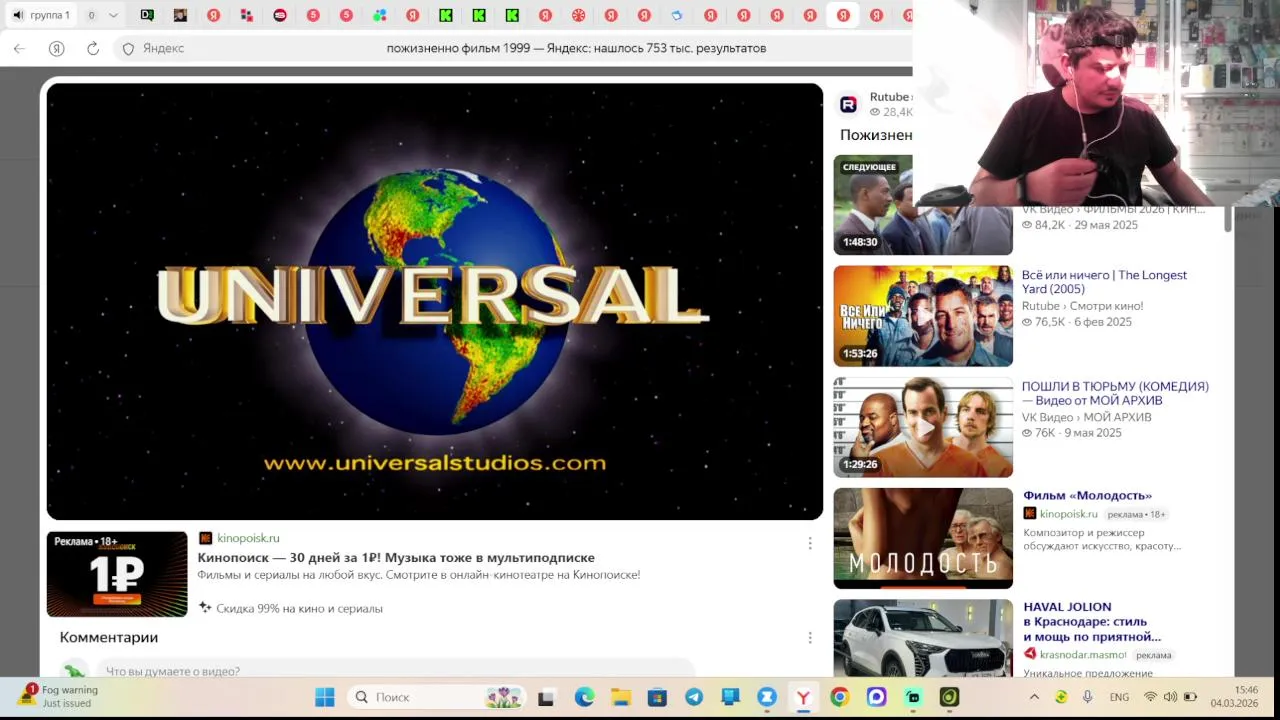Open ПОШЛИ В ТЮРЬМУ video thumbnail
1280x720 pixels.
click(x=923, y=427)
